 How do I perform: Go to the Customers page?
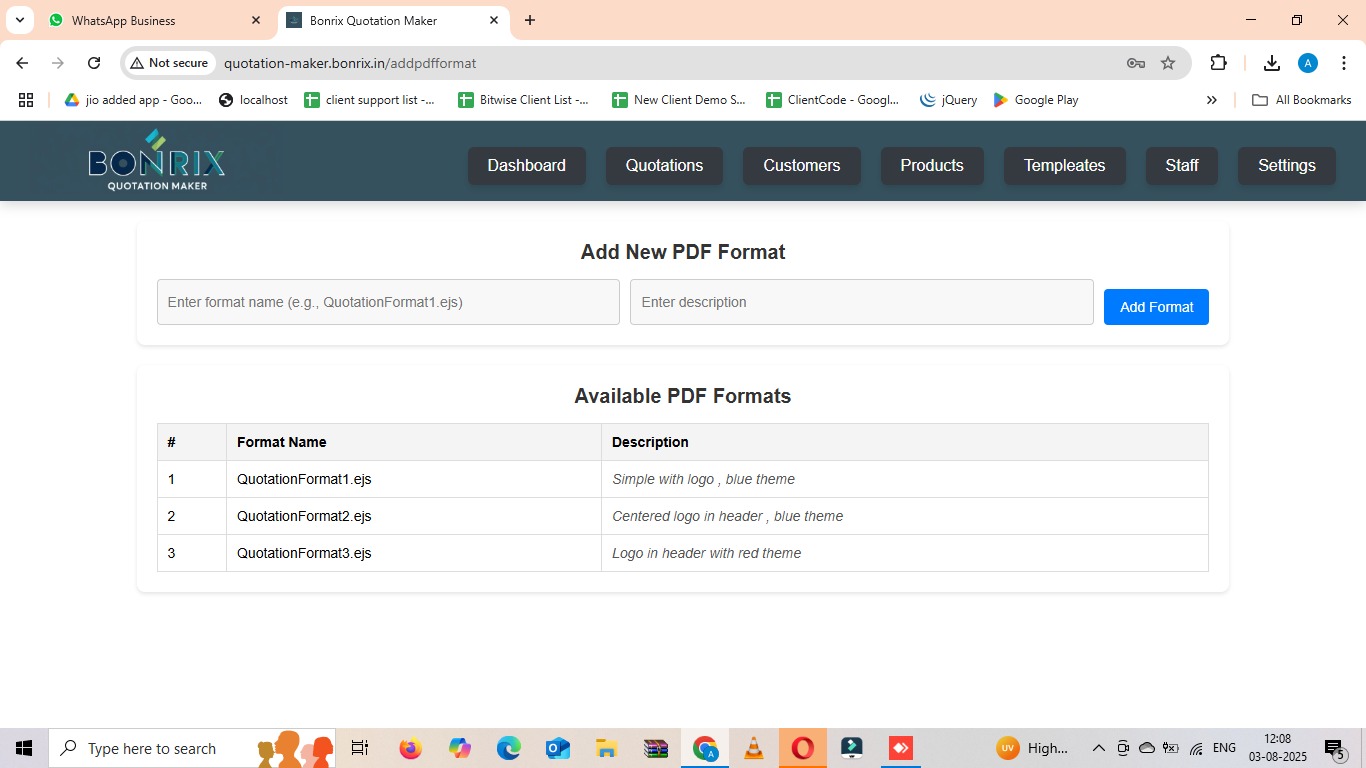coord(801,166)
